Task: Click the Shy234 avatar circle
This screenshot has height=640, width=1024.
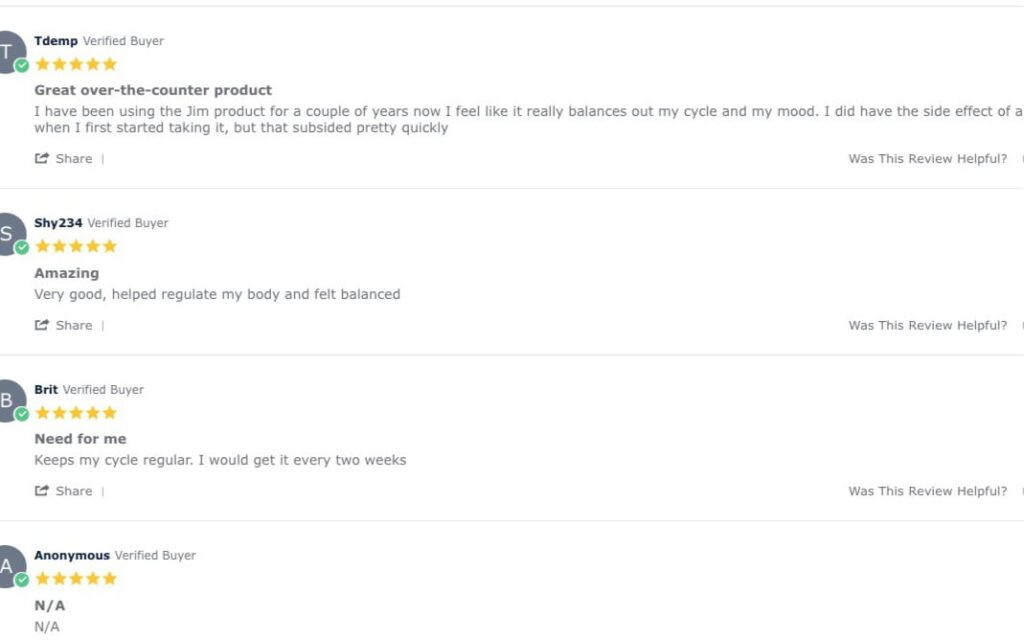Action: pos(9,234)
